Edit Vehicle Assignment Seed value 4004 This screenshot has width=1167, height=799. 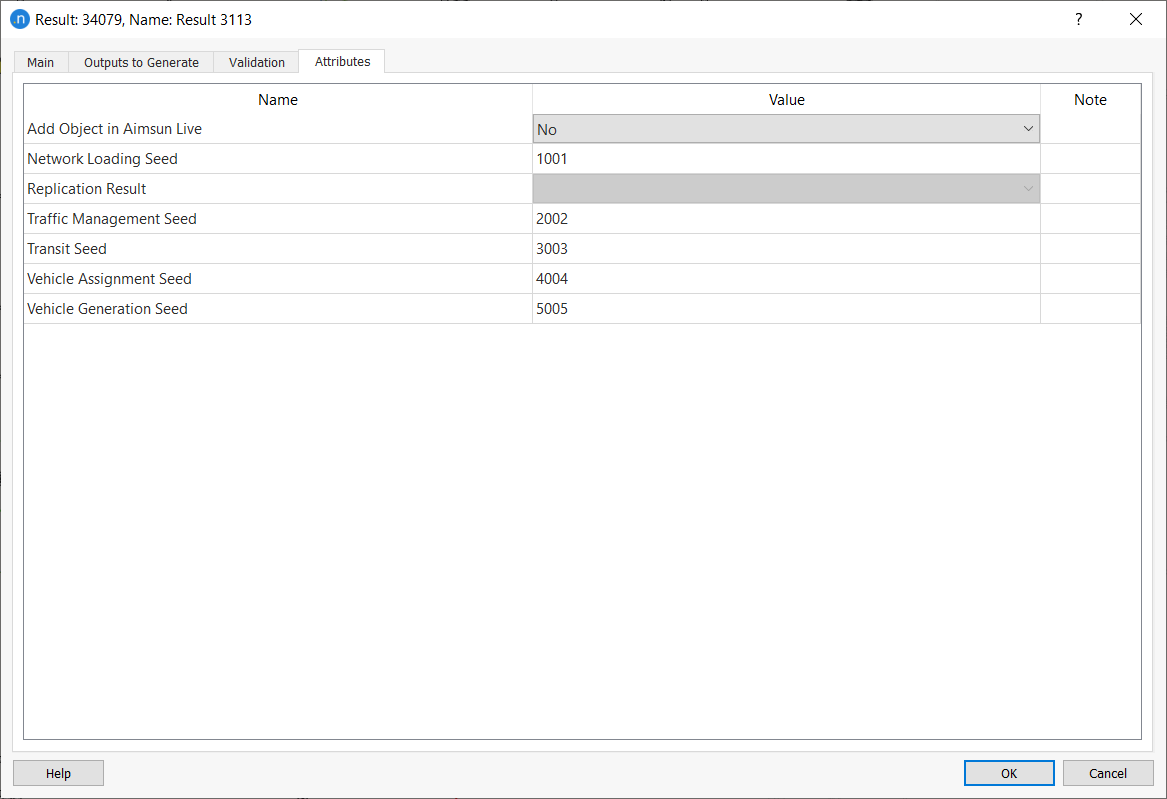click(786, 279)
